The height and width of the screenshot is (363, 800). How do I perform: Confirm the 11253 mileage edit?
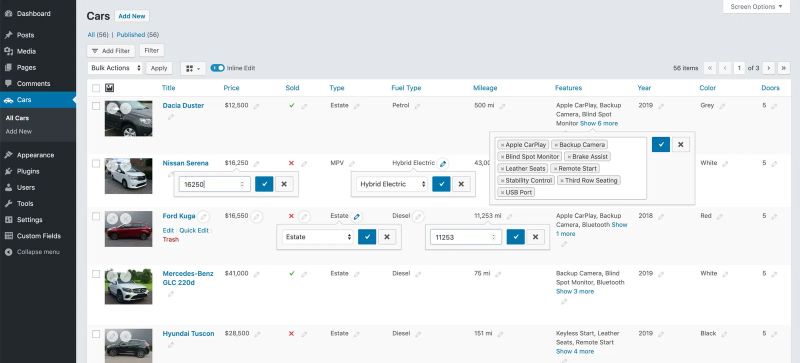coord(515,237)
